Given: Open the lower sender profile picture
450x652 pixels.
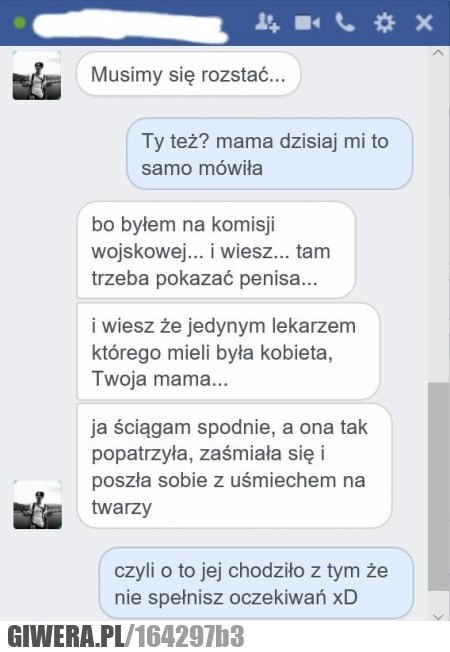Looking at the screenshot, I should pos(37,504).
